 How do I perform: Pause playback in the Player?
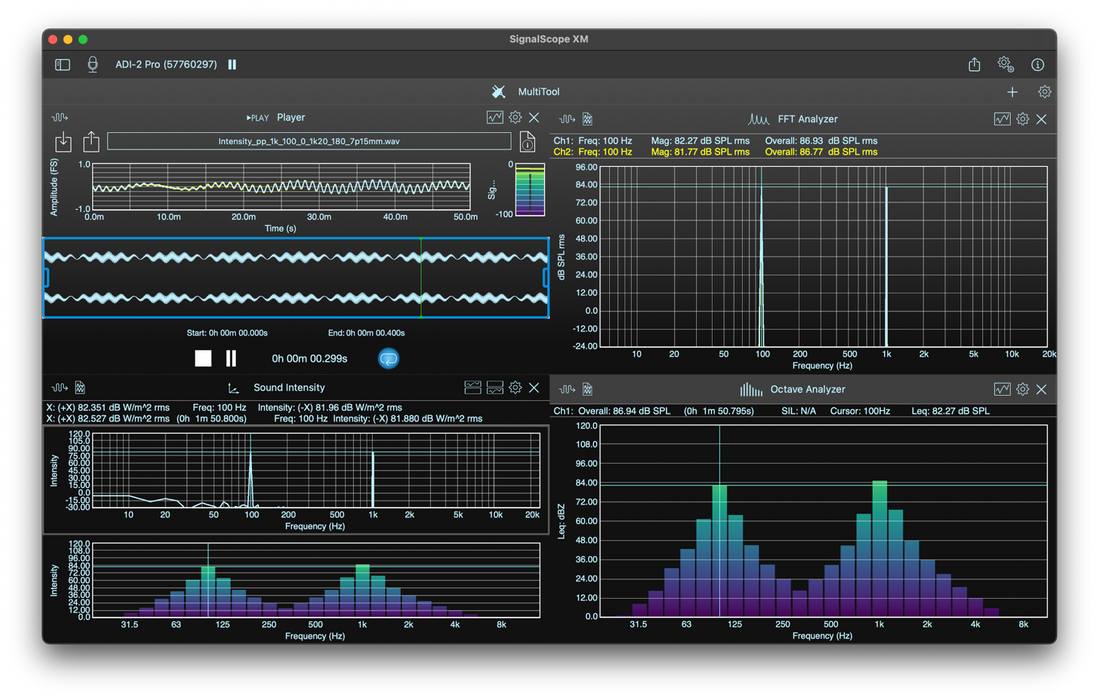point(231,358)
